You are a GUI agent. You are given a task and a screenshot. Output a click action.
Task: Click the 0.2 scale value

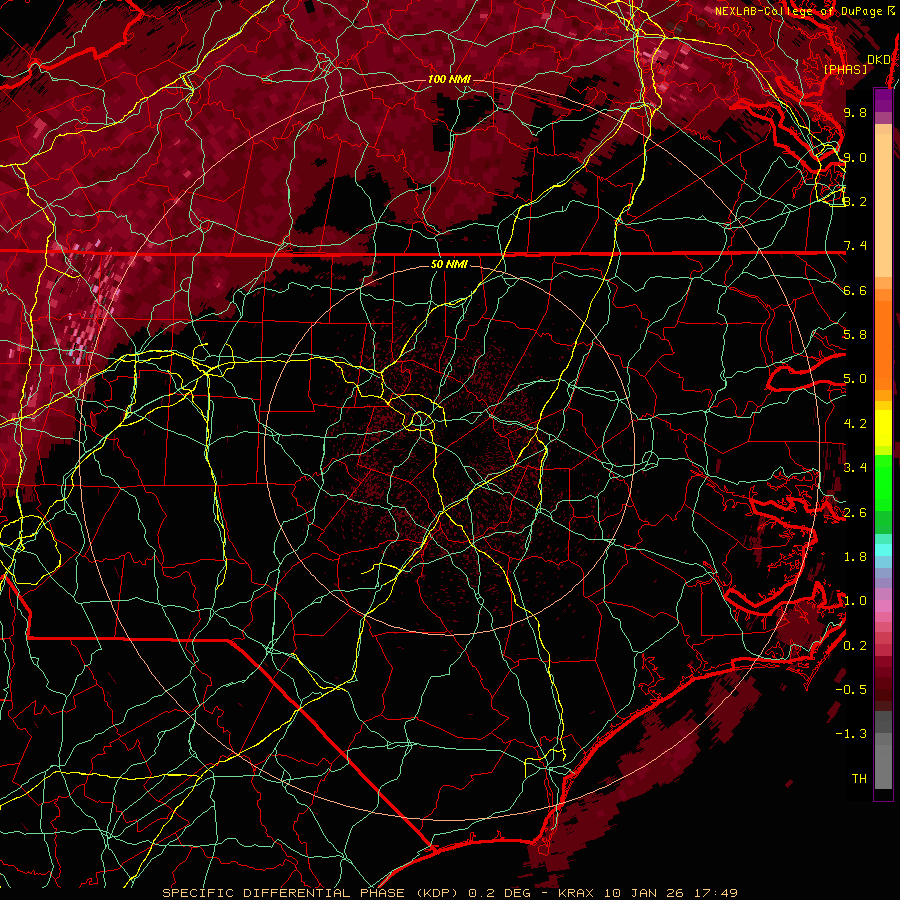(x=855, y=646)
